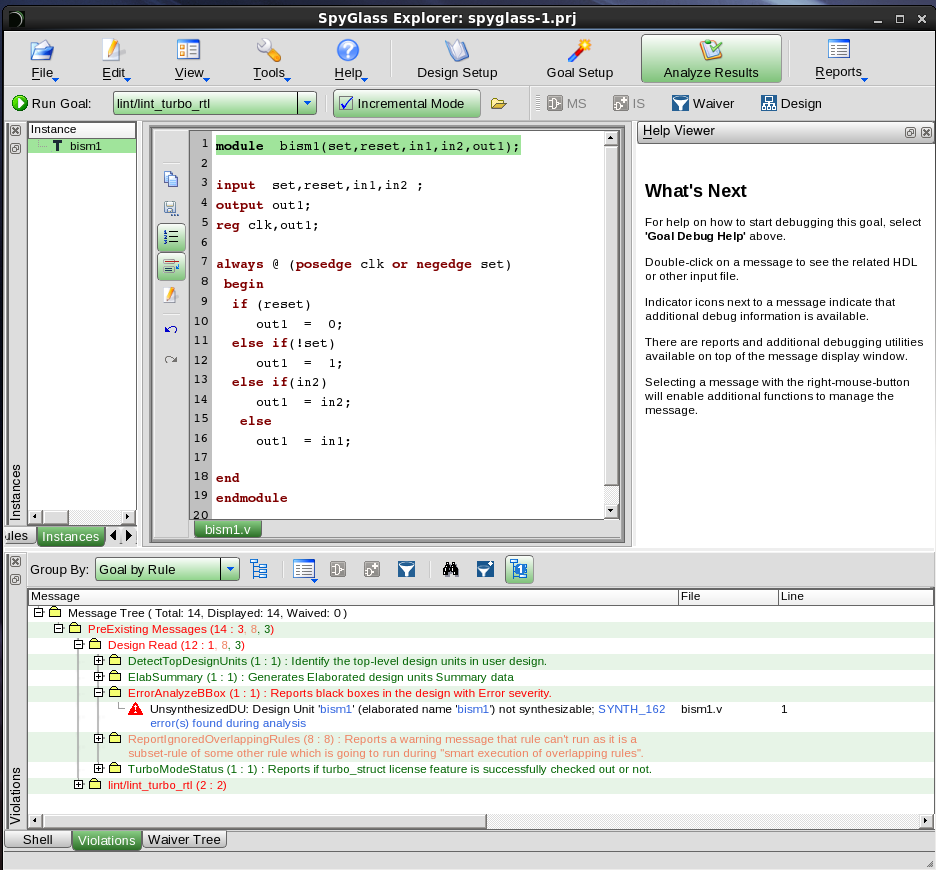The width and height of the screenshot is (936, 870).
Task: Toggle message highlighting icon in editor sidebar
Action: click(x=171, y=266)
